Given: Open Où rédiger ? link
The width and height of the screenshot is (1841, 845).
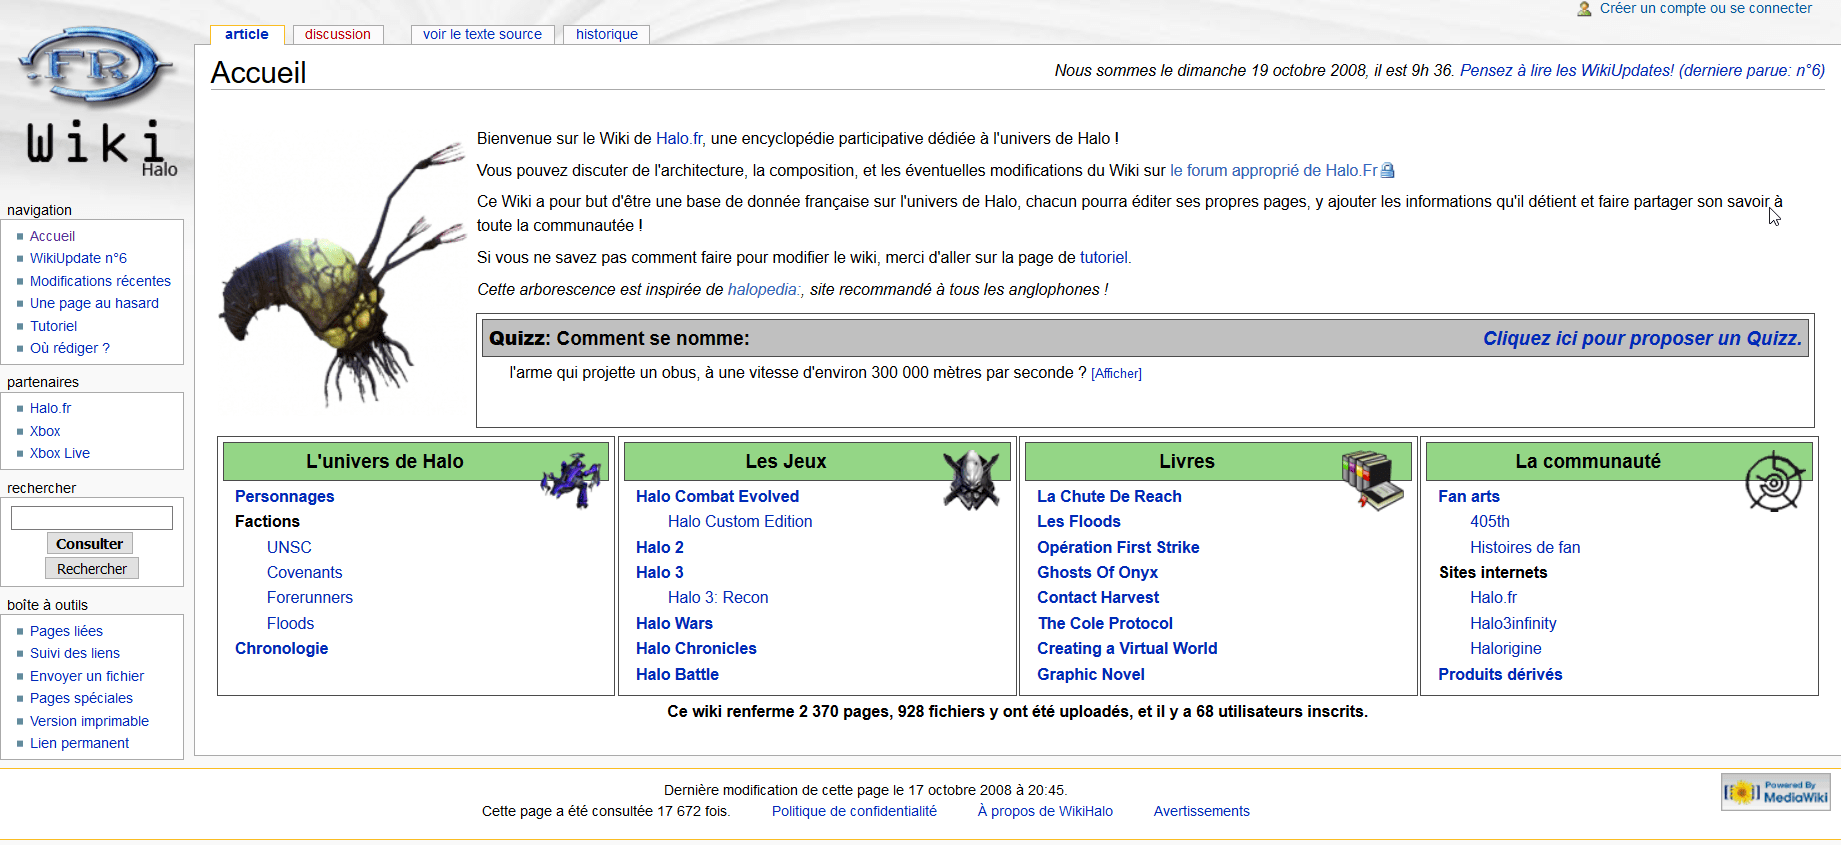Looking at the screenshot, I should 70,348.
